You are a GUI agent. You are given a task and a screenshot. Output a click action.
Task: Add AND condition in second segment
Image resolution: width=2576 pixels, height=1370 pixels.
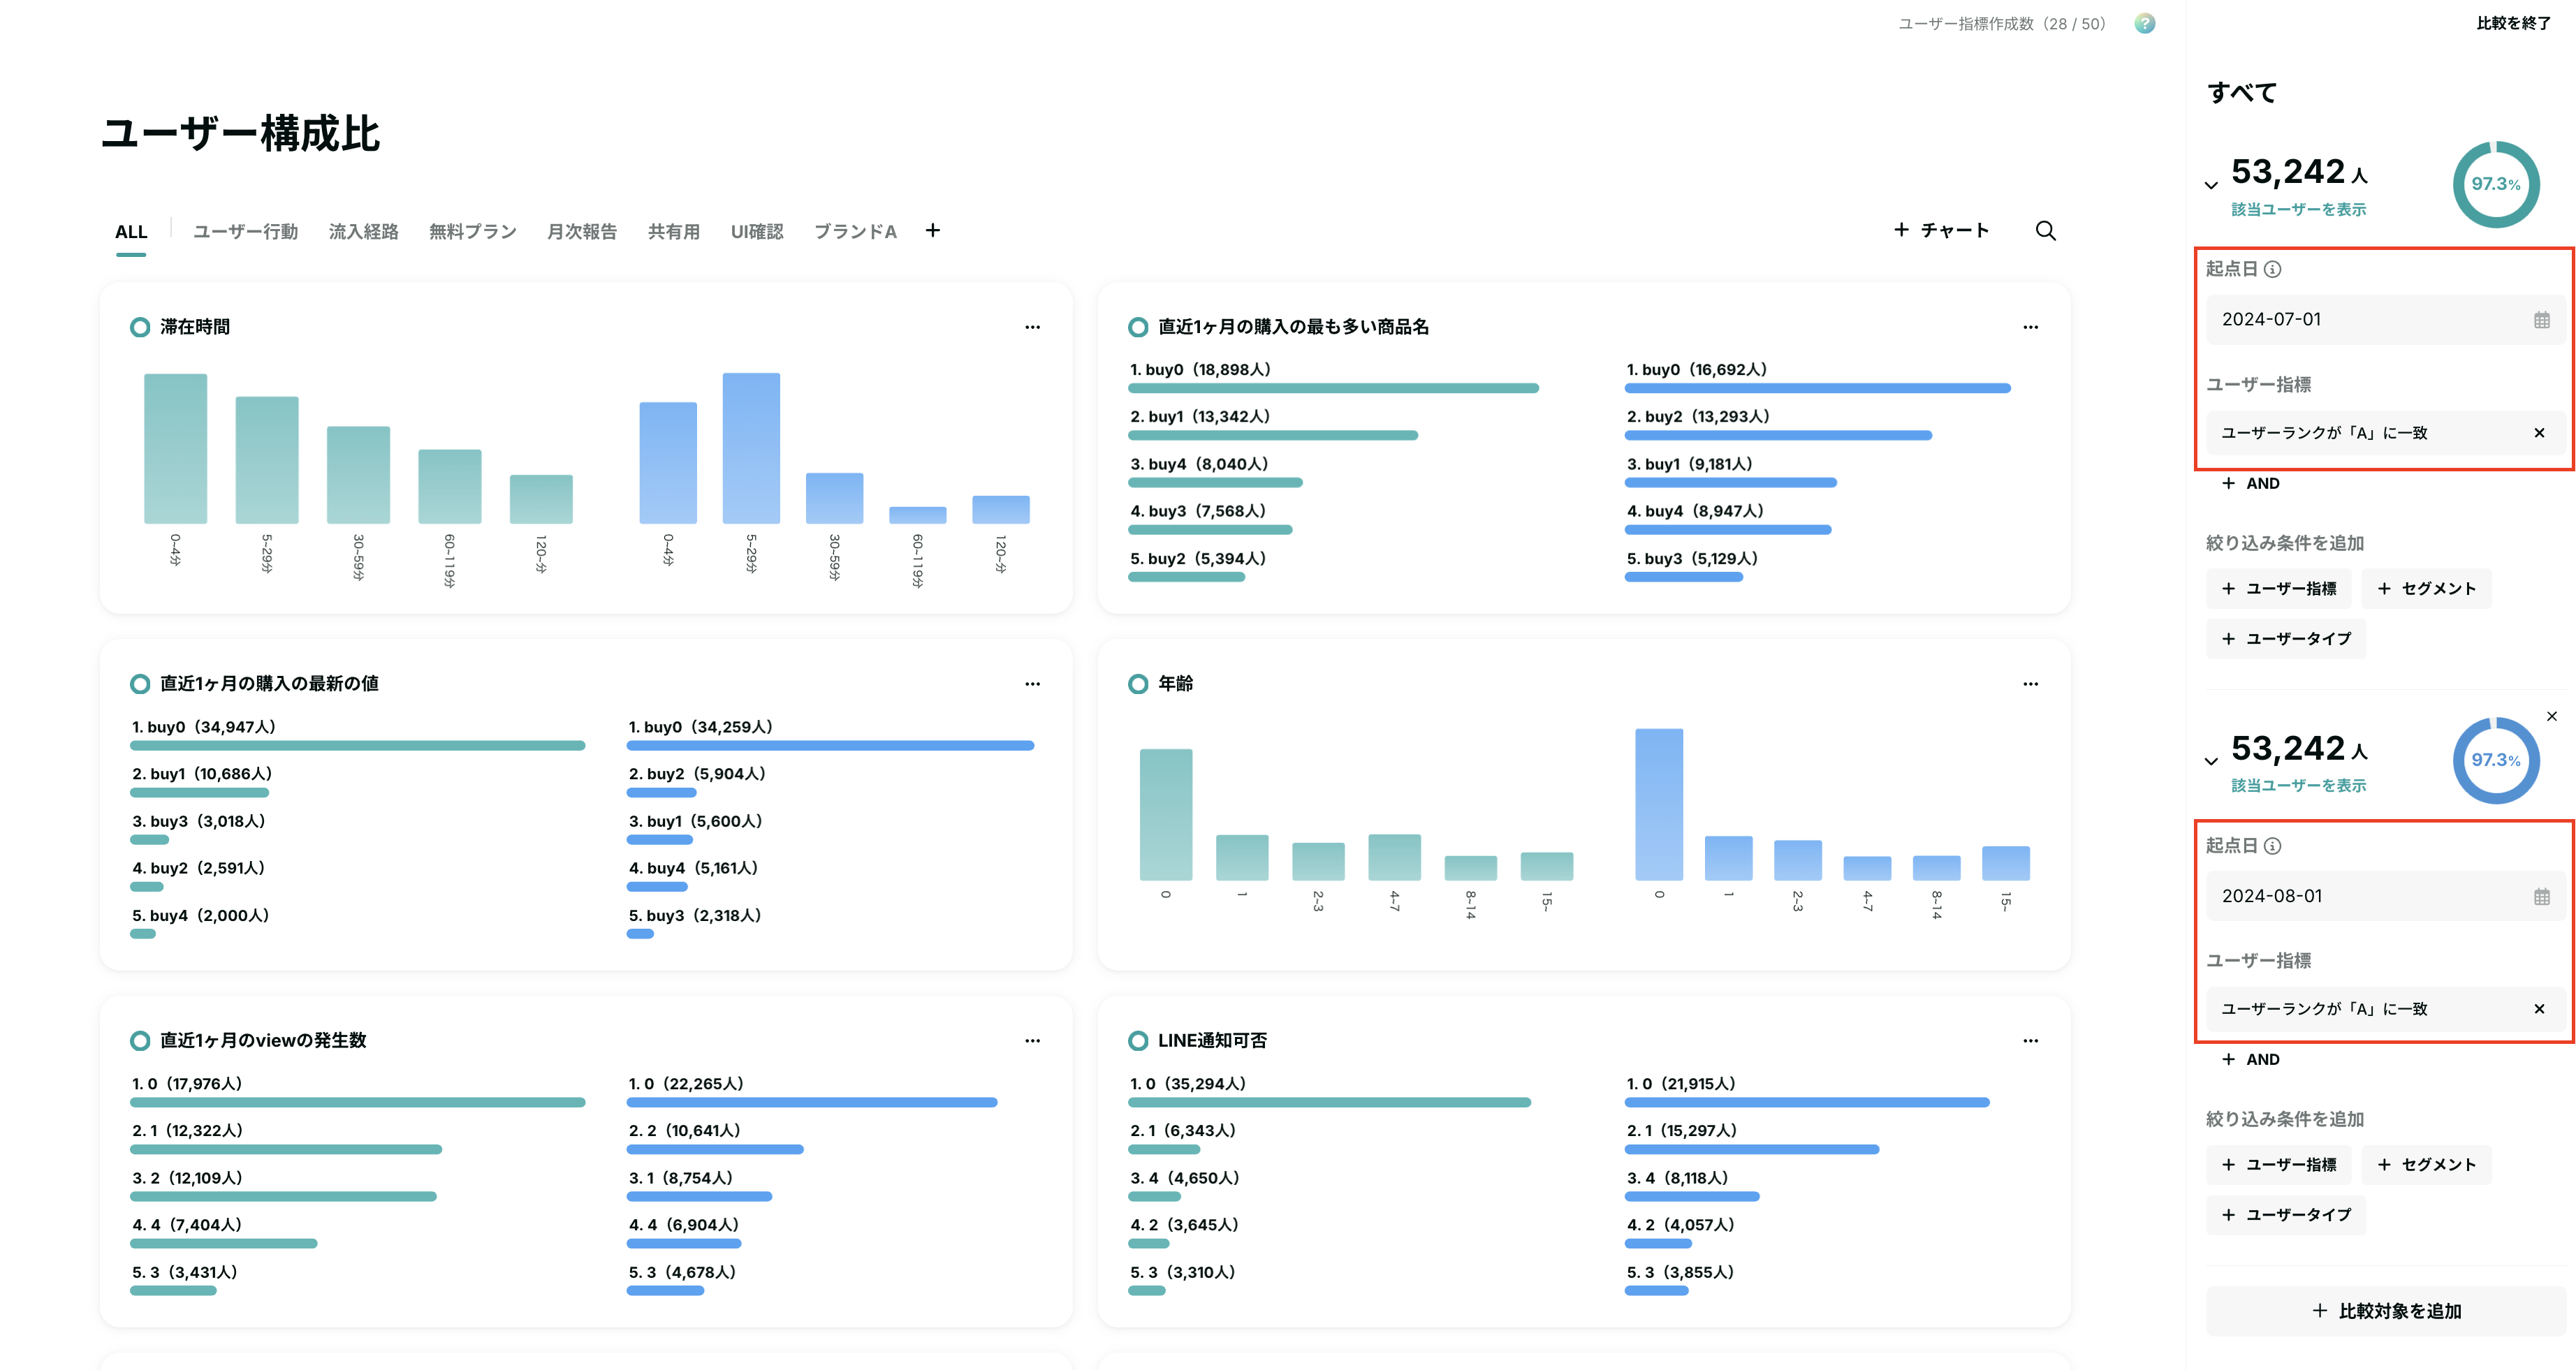[2251, 1060]
